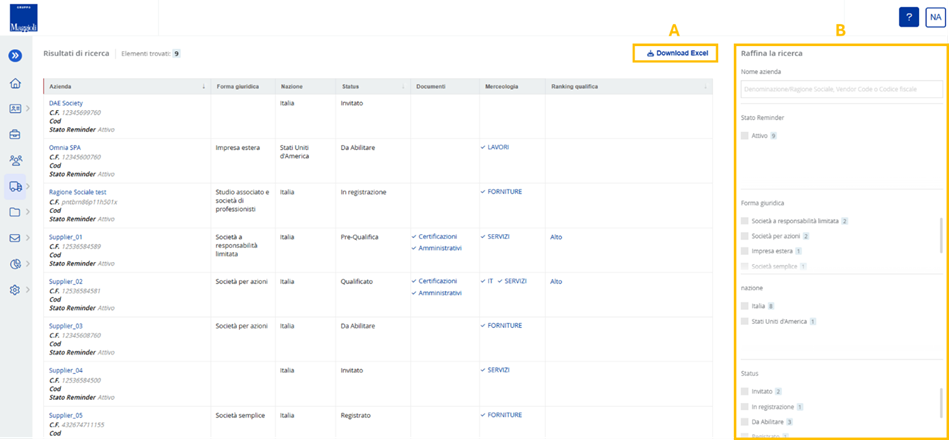Check Impresa estera filter checkbox
The image size is (949, 440).
point(744,251)
